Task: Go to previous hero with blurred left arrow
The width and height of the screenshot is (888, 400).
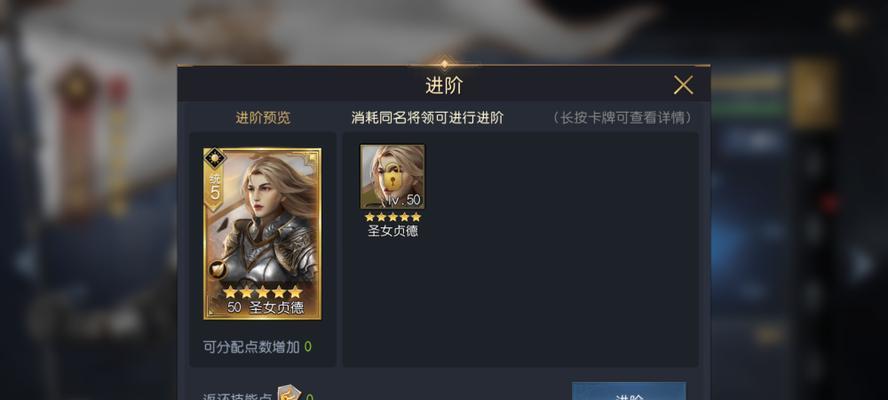Action: (x=25, y=263)
